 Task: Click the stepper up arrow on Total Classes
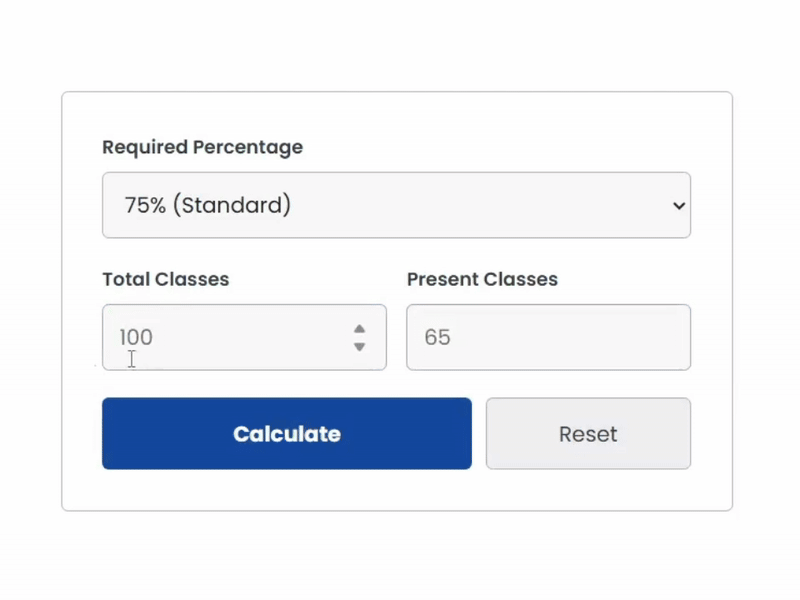pos(359,329)
